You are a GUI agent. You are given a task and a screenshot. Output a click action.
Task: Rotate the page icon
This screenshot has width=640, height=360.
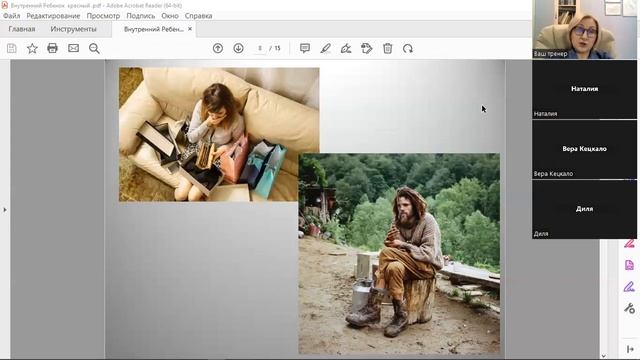point(408,49)
